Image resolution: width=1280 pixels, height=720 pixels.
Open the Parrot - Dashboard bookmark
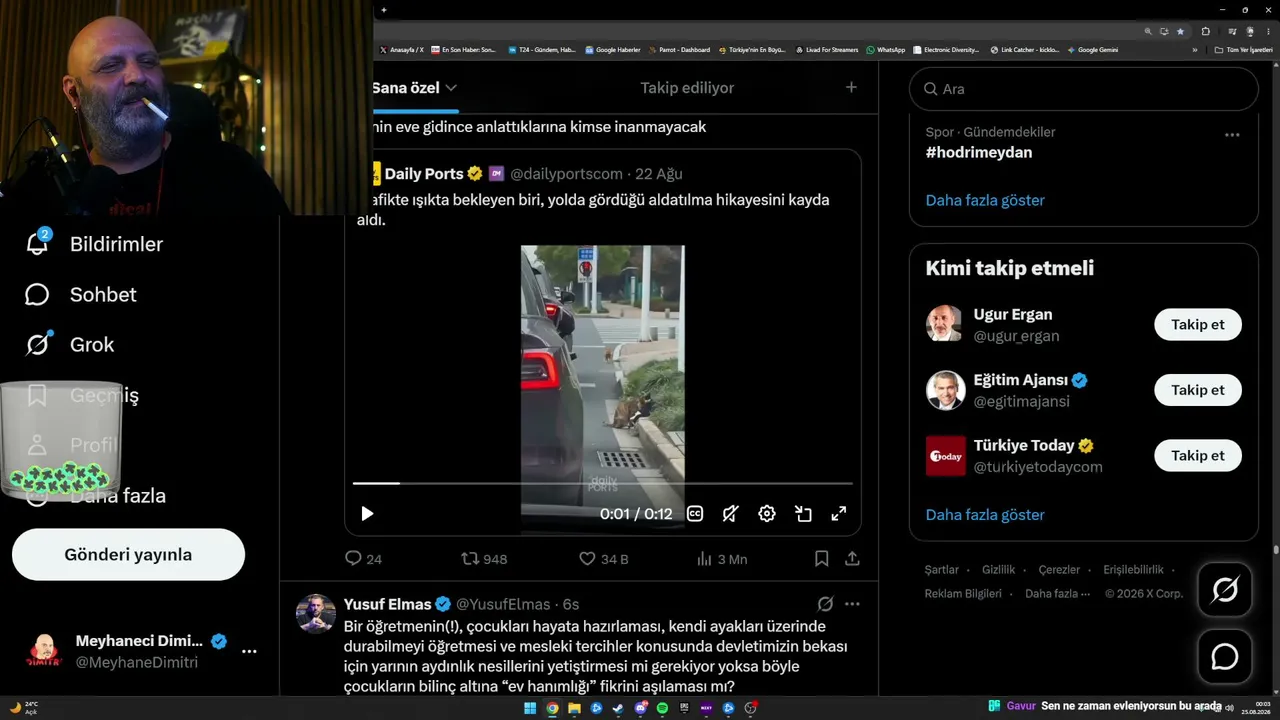tap(680, 50)
